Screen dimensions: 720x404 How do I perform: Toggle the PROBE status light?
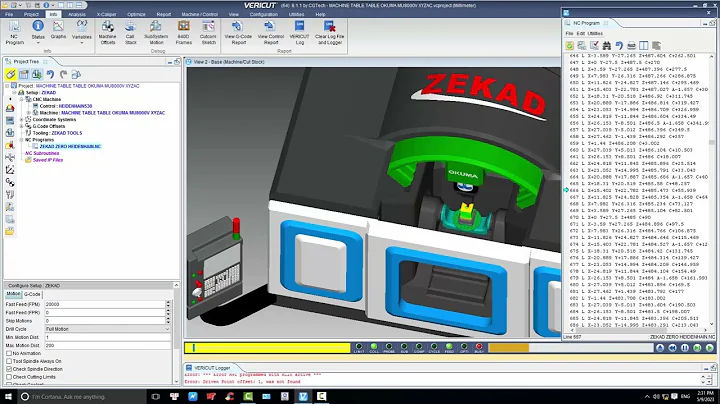(x=389, y=347)
